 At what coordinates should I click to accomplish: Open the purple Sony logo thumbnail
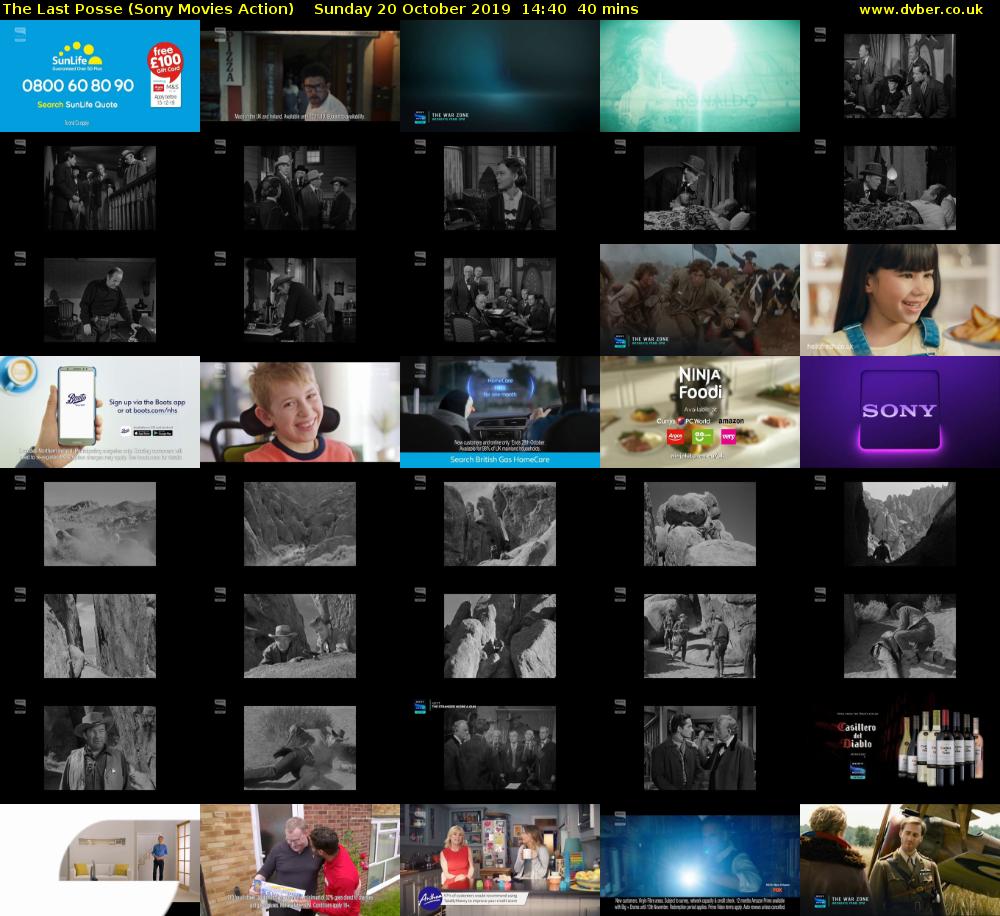pyautogui.click(x=900, y=412)
